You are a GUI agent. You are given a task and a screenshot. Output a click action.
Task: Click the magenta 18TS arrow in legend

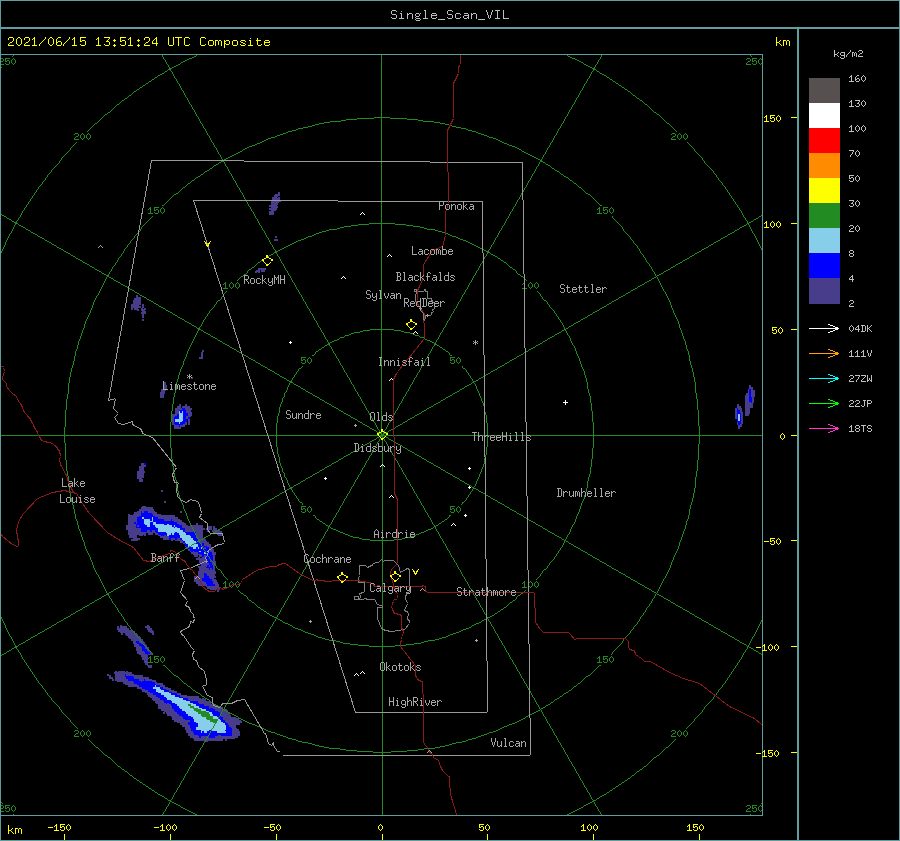click(x=824, y=428)
